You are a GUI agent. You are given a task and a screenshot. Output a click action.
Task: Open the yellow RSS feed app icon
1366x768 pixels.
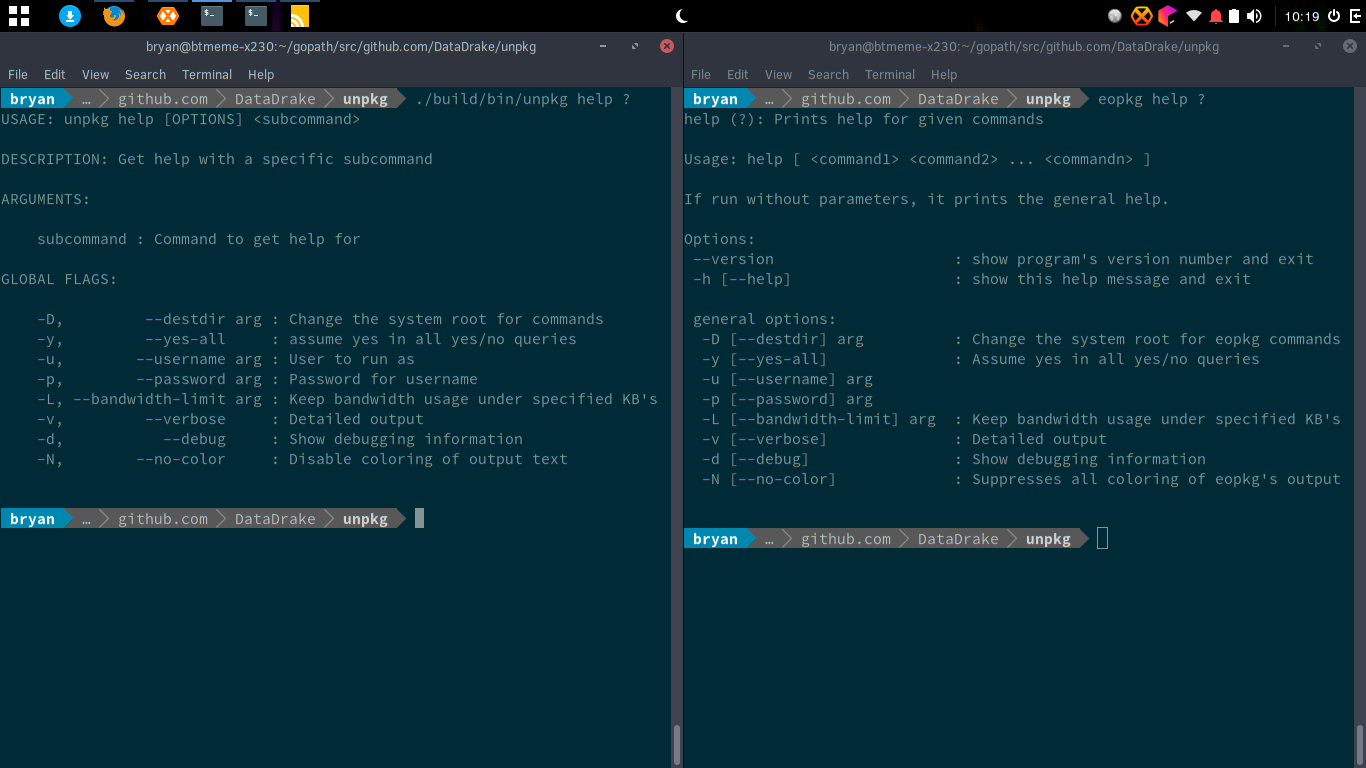pyautogui.click(x=299, y=16)
